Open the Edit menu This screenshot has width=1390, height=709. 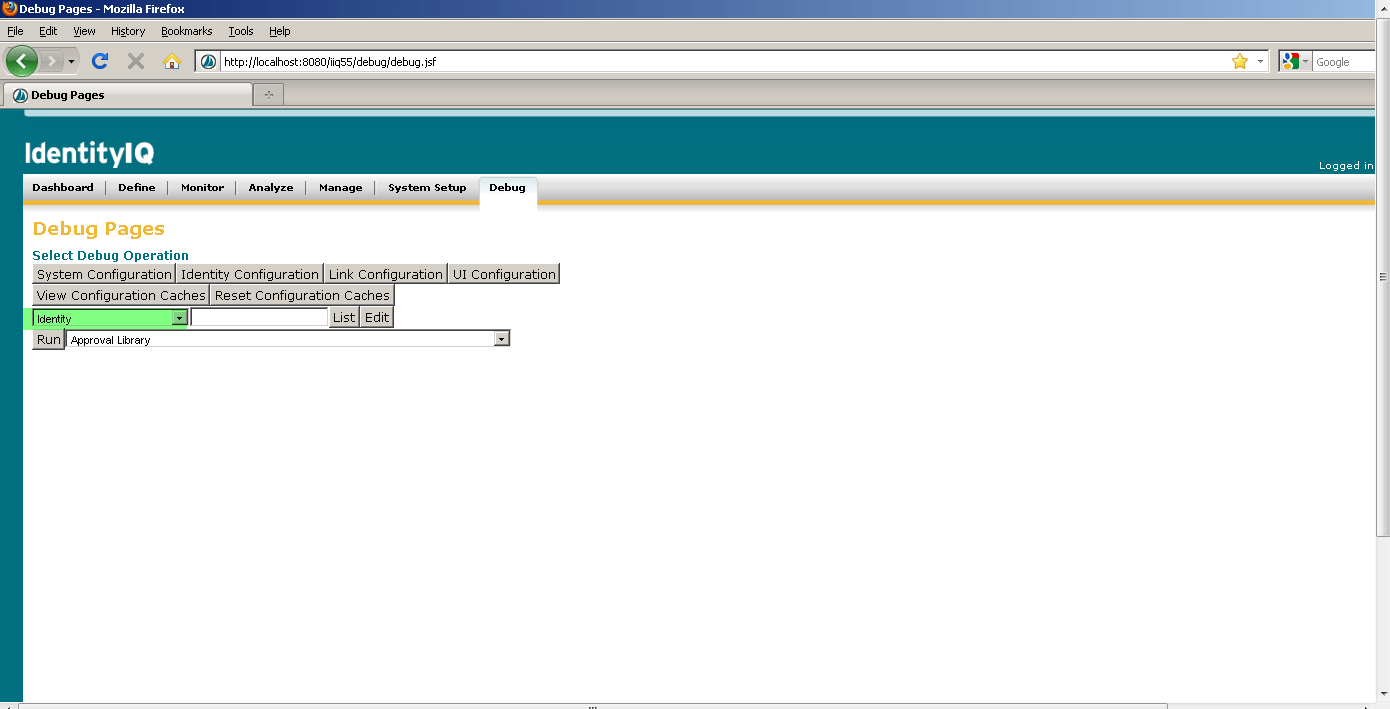coord(48,31)
